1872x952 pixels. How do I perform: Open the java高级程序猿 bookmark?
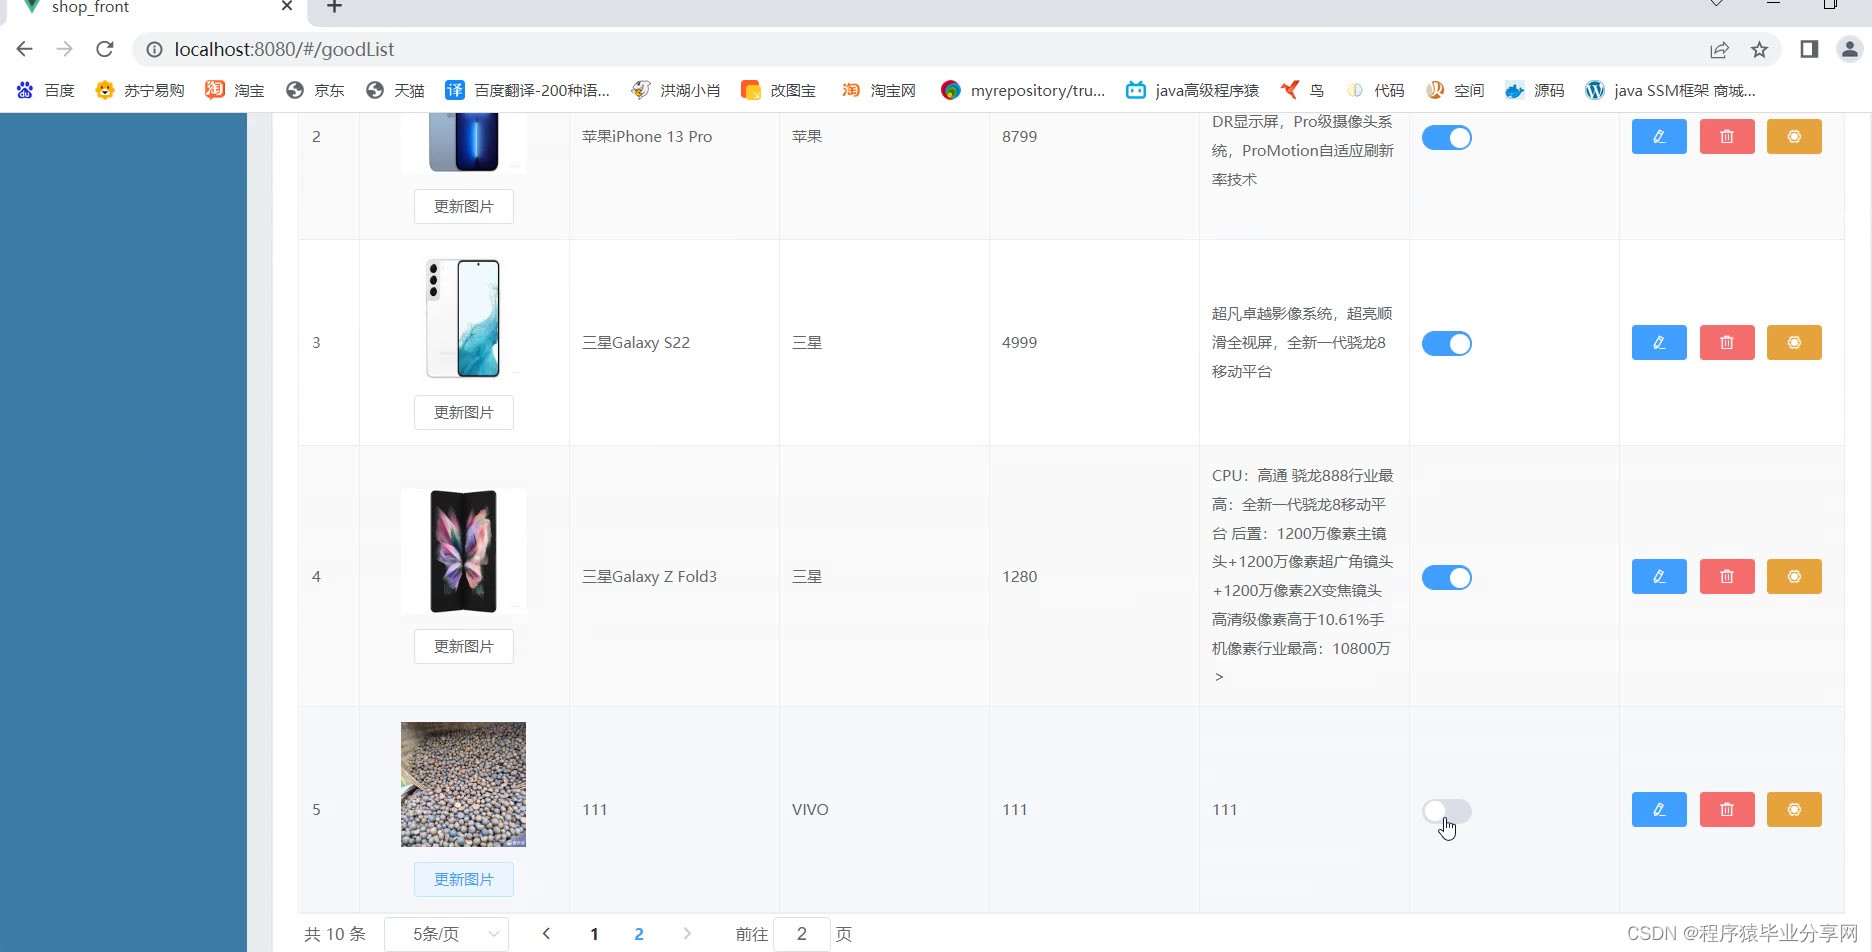[x=1192, y=90]
